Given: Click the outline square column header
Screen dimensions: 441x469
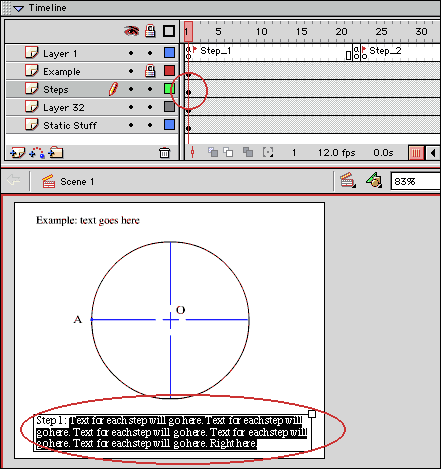Looking at the screenshot, I should tap(169, 31).
